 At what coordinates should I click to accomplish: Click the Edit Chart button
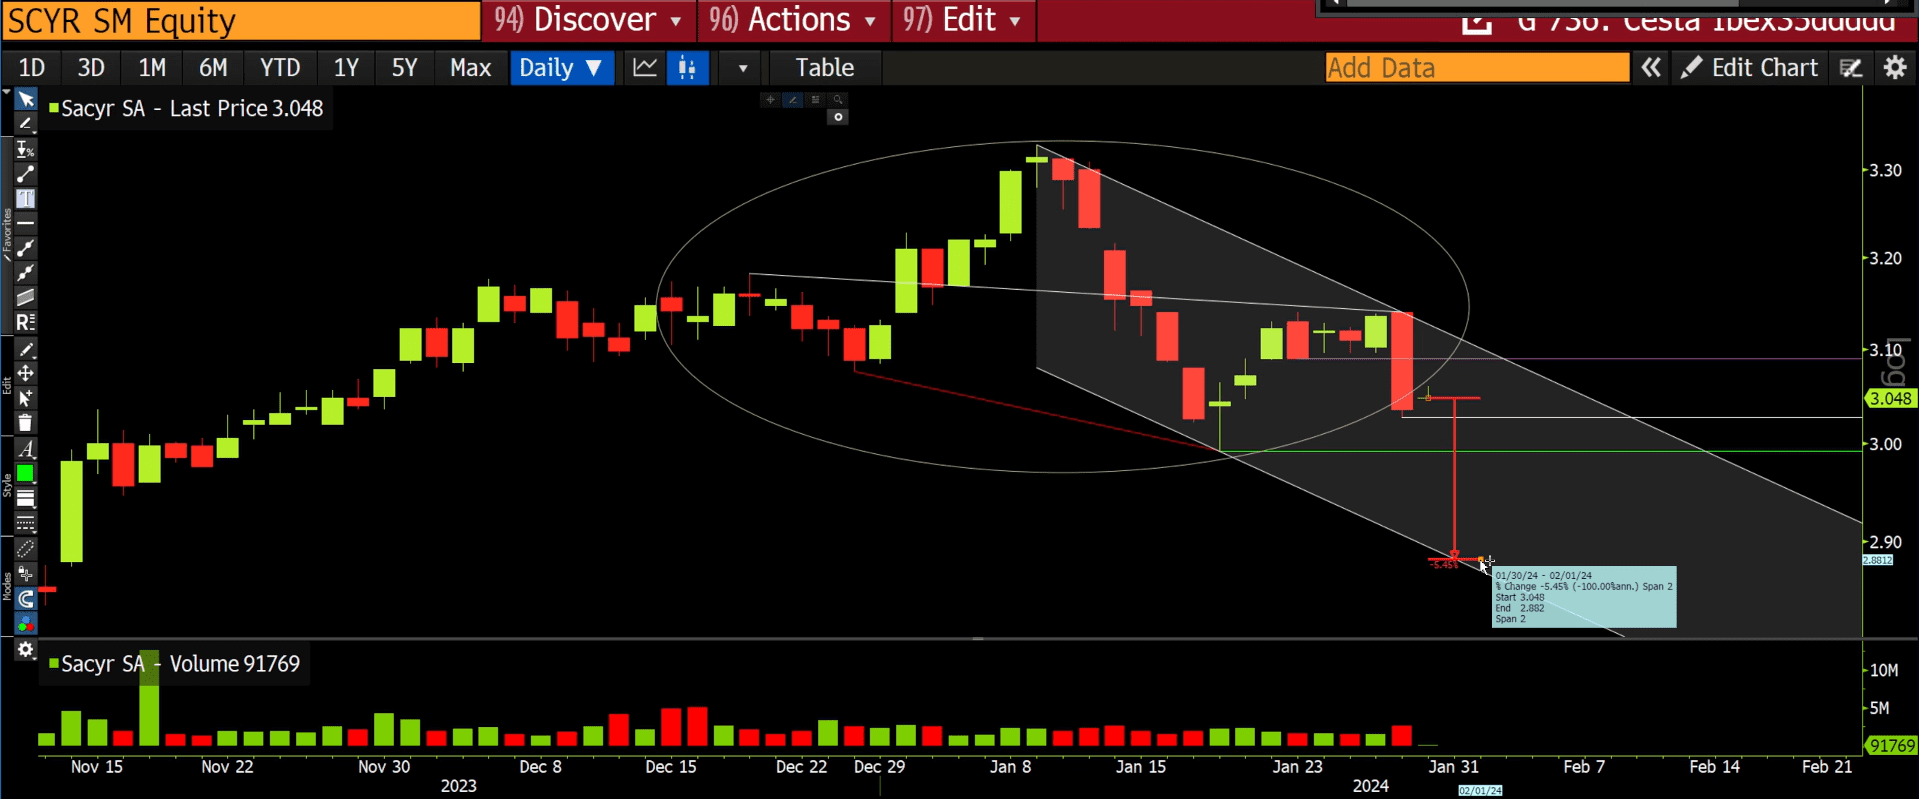click(1749, 67)
